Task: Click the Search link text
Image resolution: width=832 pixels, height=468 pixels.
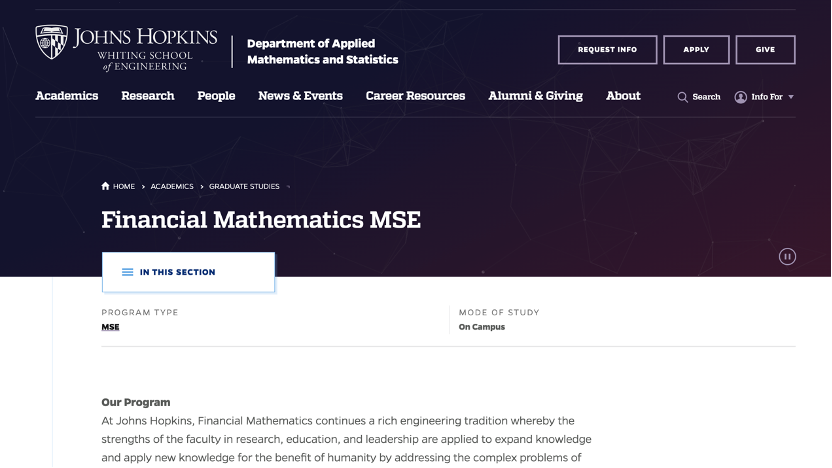Action: pos(706,97)
